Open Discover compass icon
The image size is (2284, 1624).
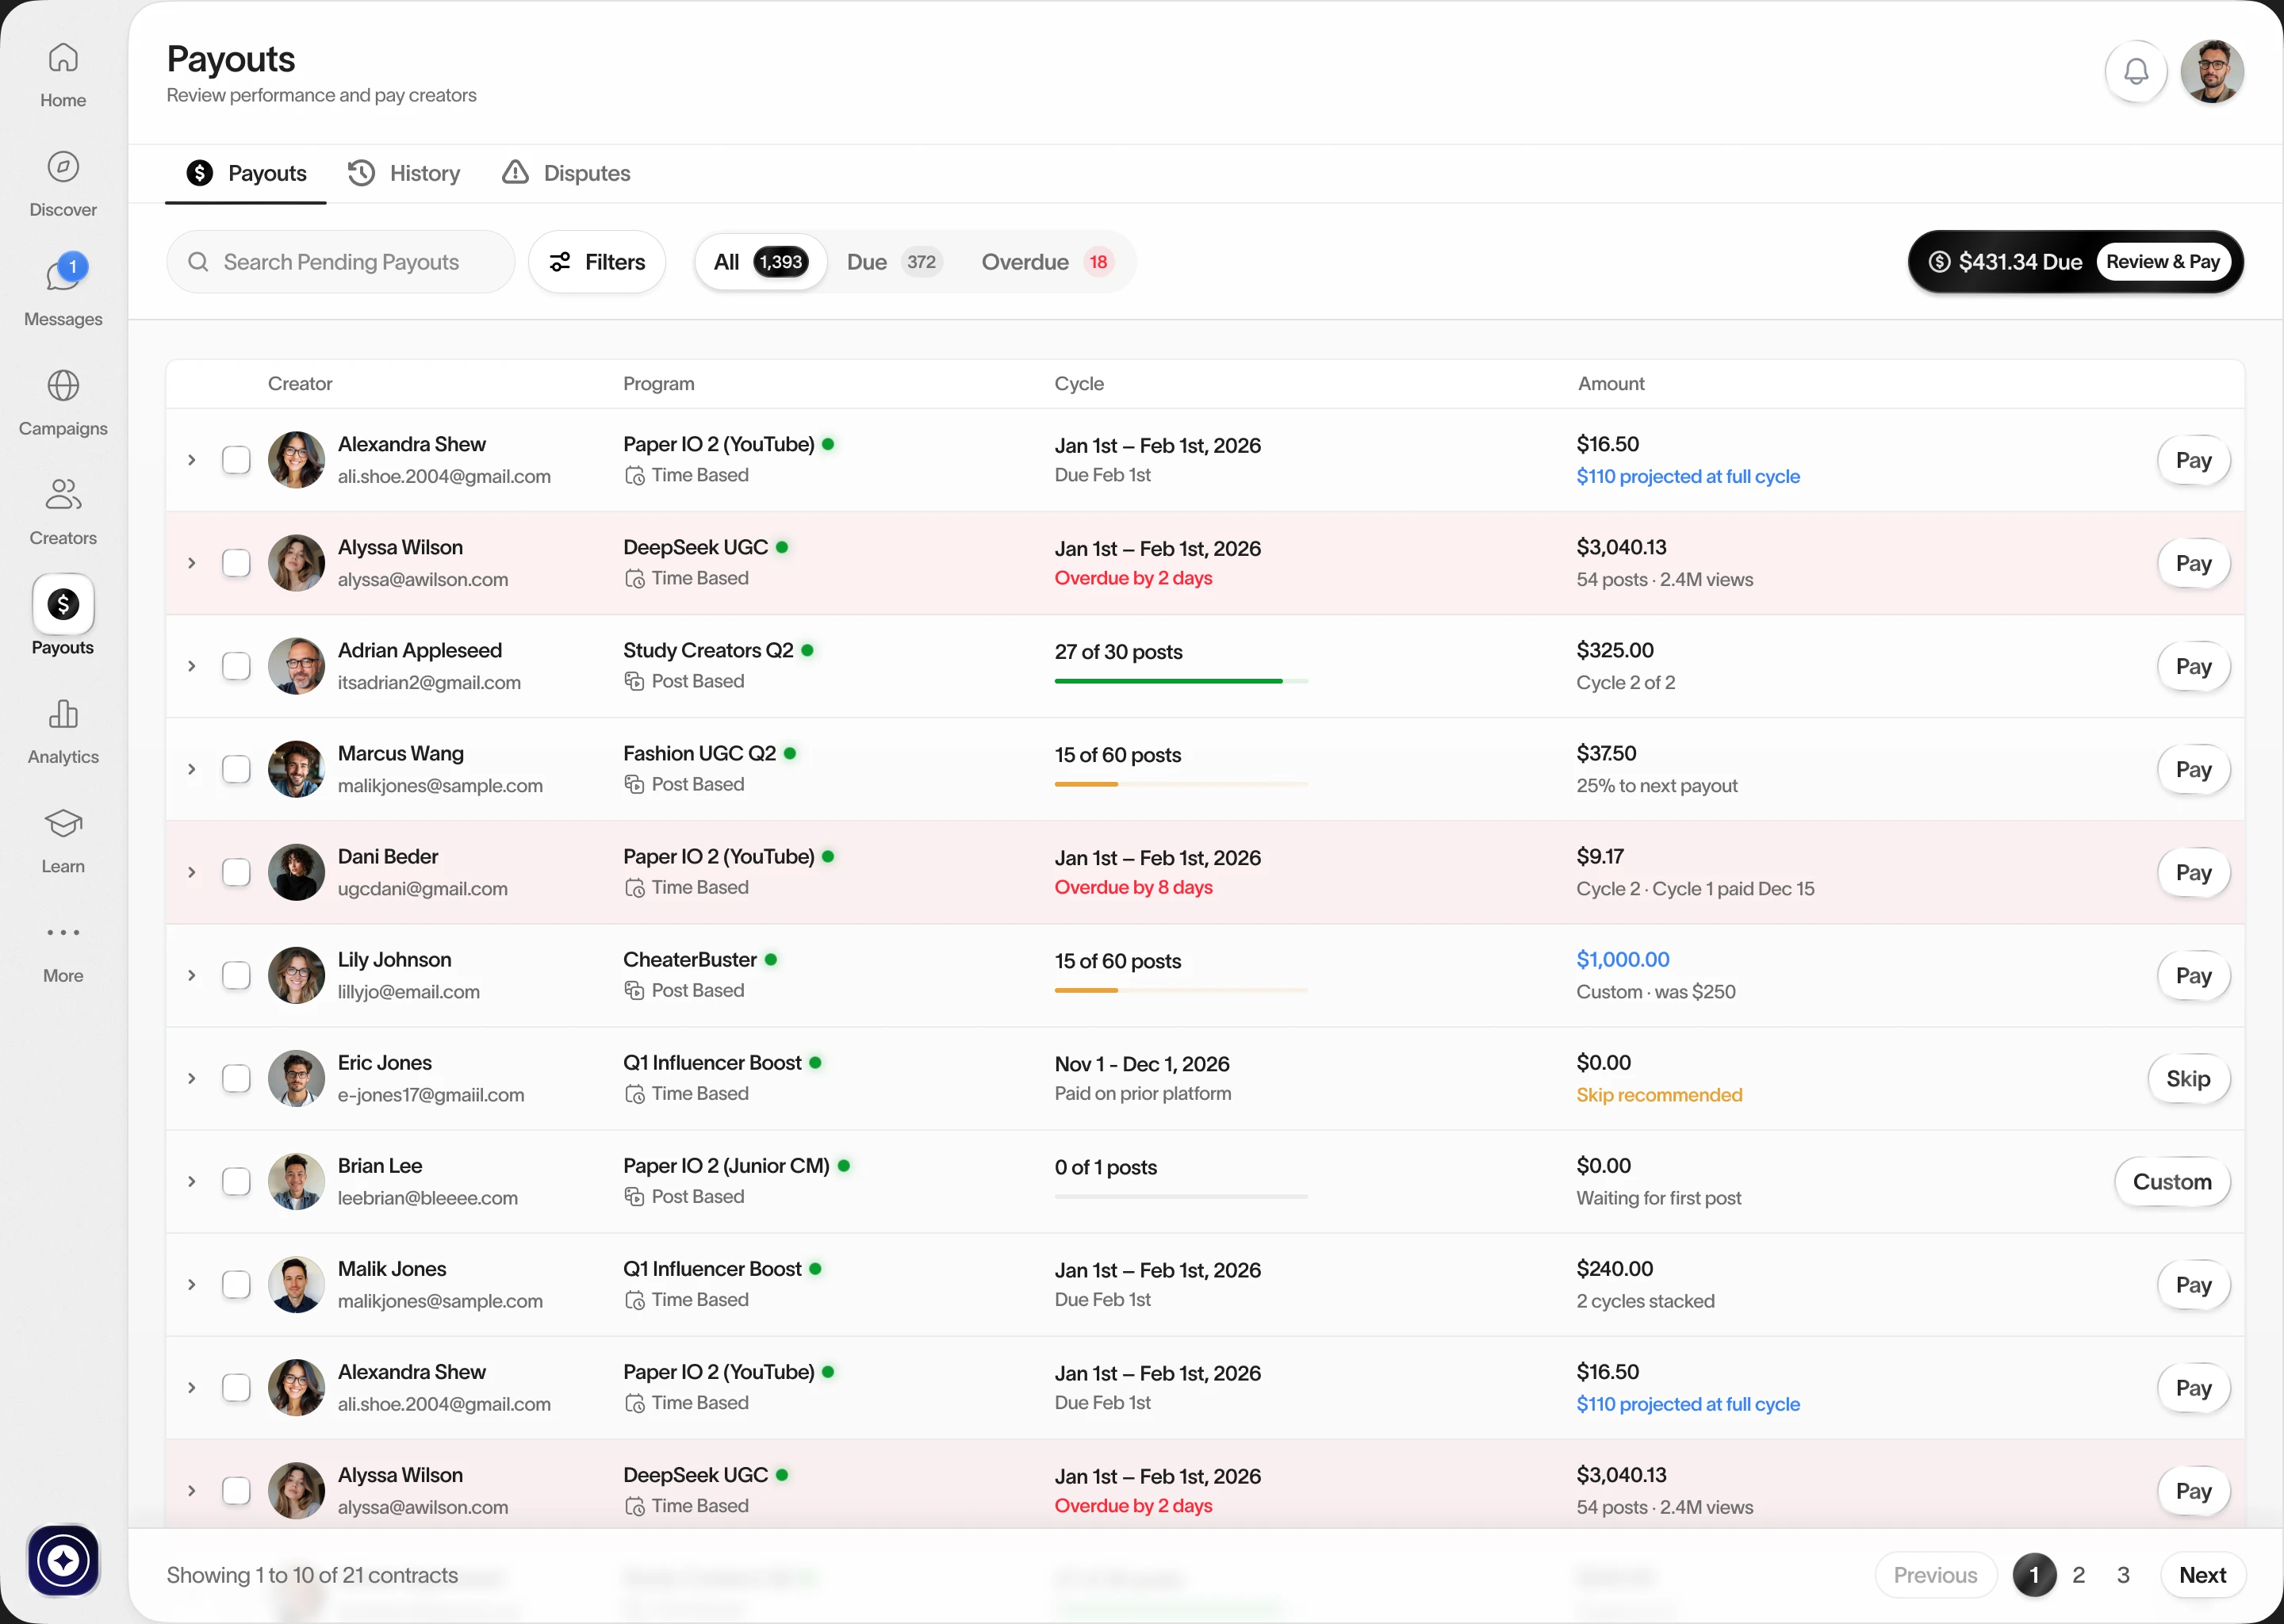point(63,166)
